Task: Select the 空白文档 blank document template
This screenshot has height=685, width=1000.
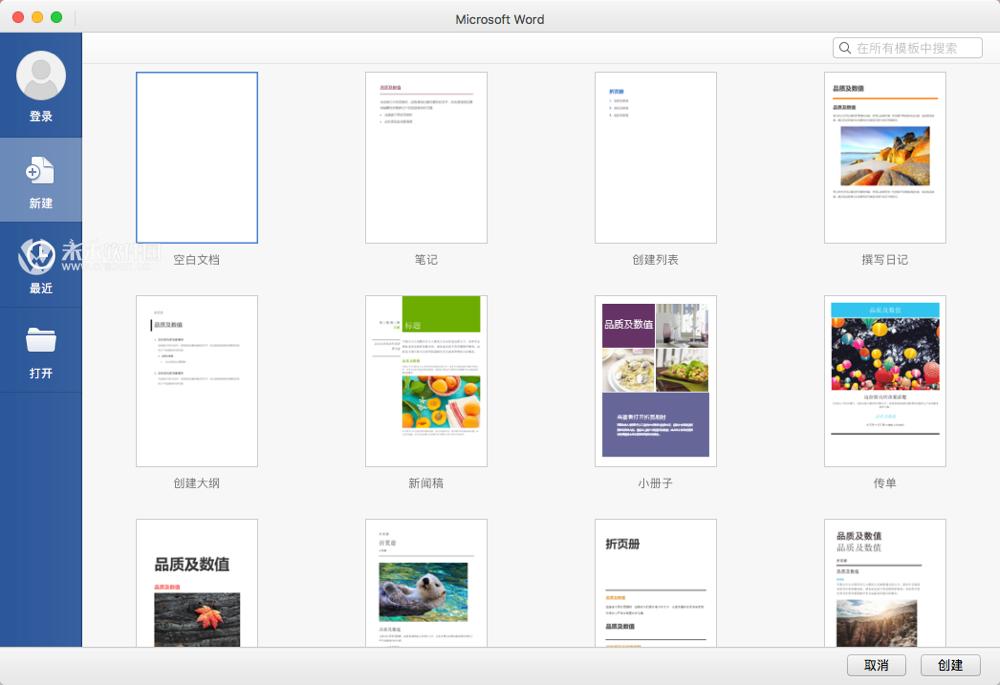Action: [x=197, y=156]
